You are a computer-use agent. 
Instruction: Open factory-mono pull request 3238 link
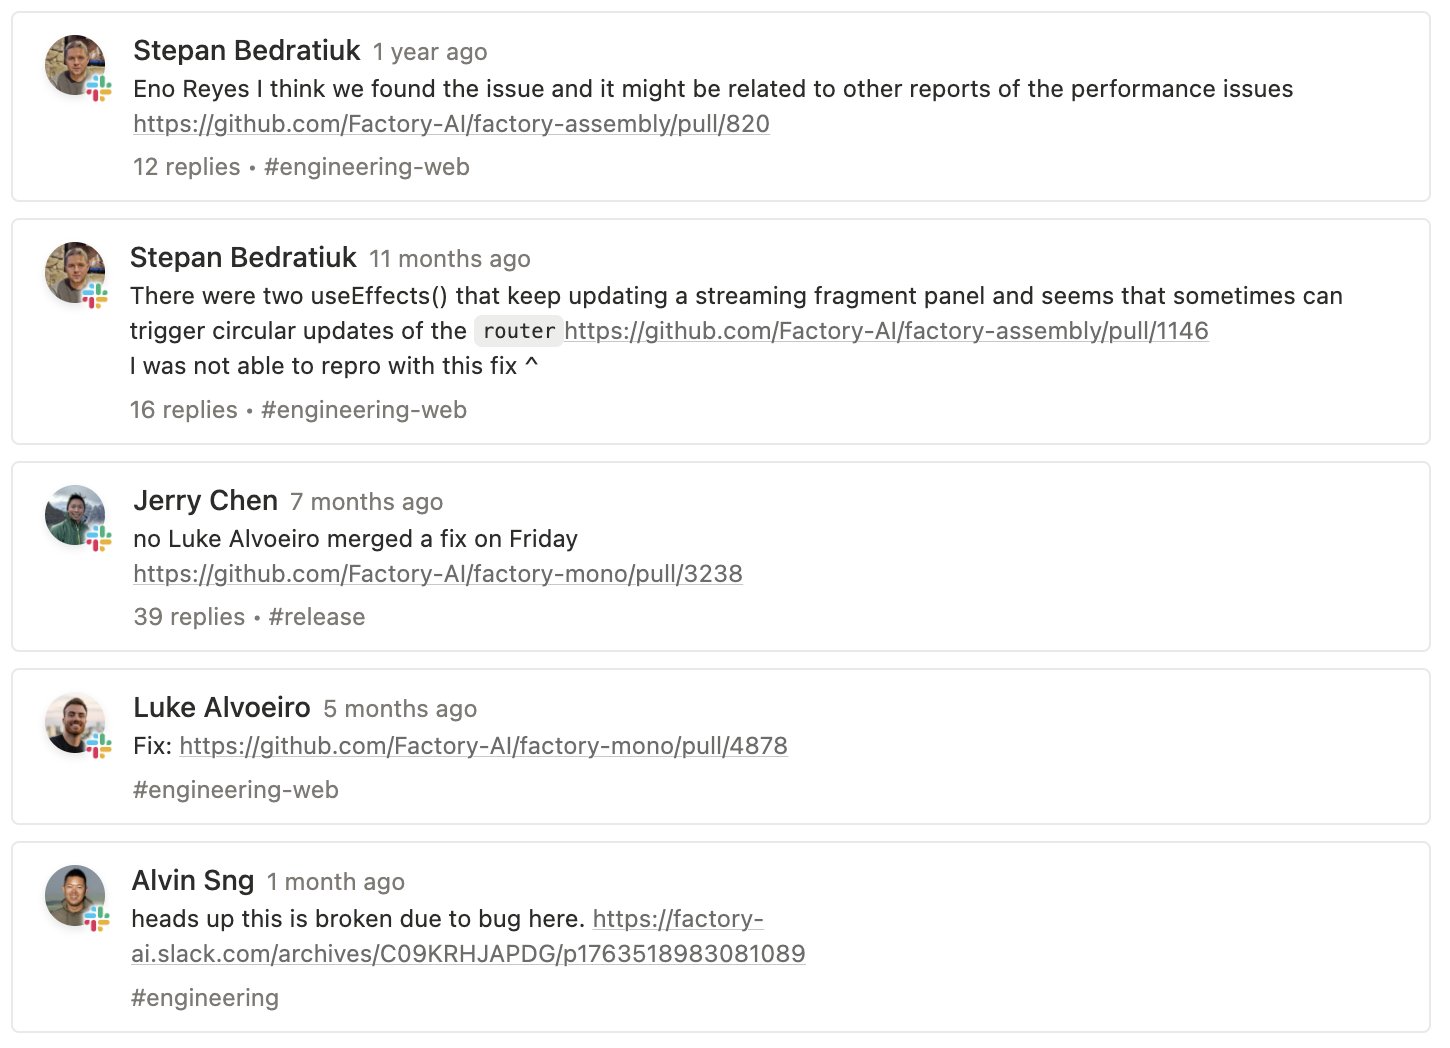[x=438, y=574]
